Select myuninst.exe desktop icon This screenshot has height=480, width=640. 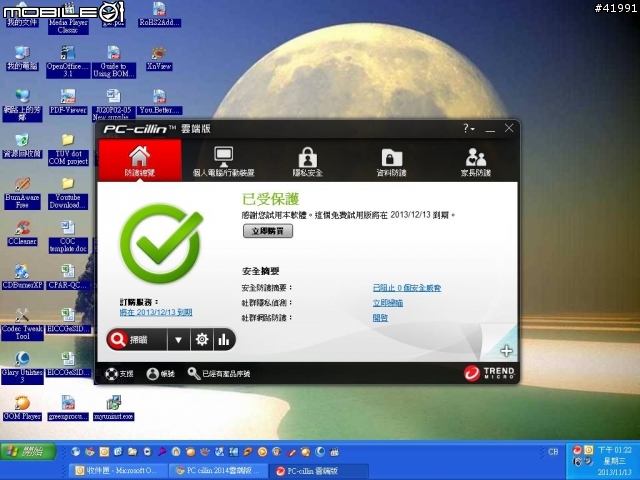tap(113, 408)
